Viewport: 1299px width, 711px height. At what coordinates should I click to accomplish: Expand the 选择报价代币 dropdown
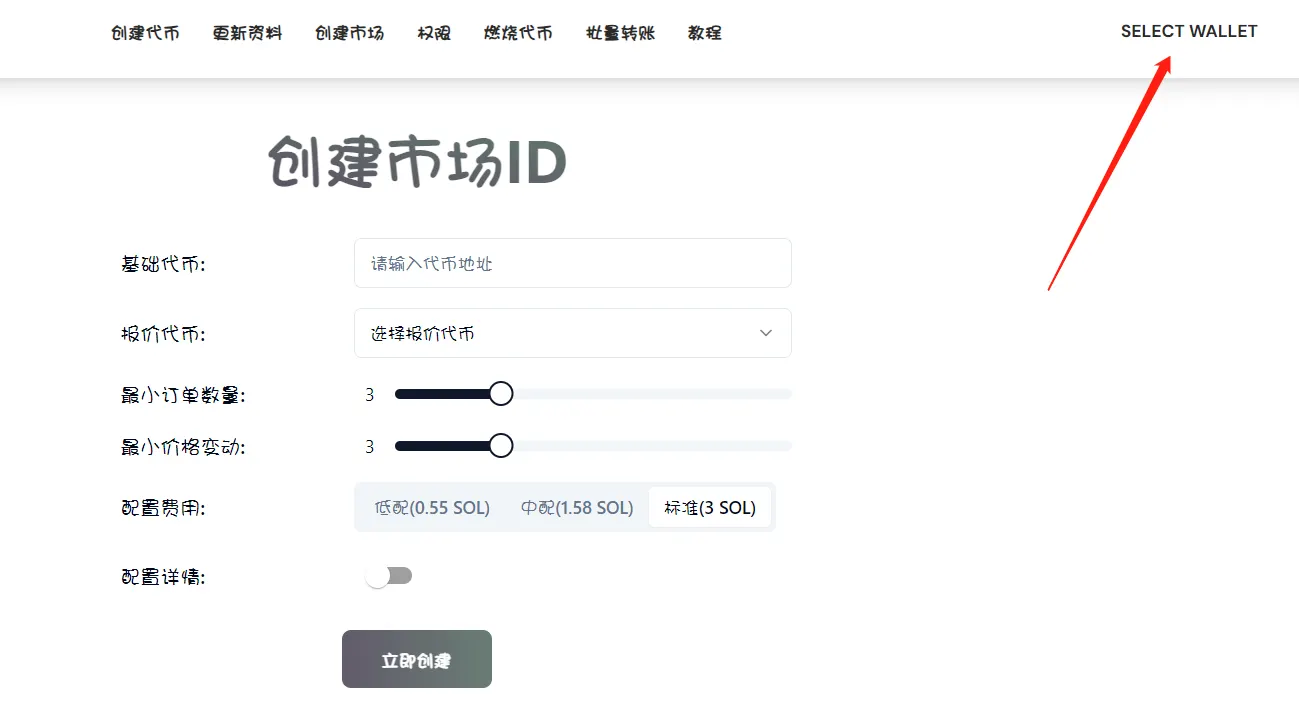point(573,333)
